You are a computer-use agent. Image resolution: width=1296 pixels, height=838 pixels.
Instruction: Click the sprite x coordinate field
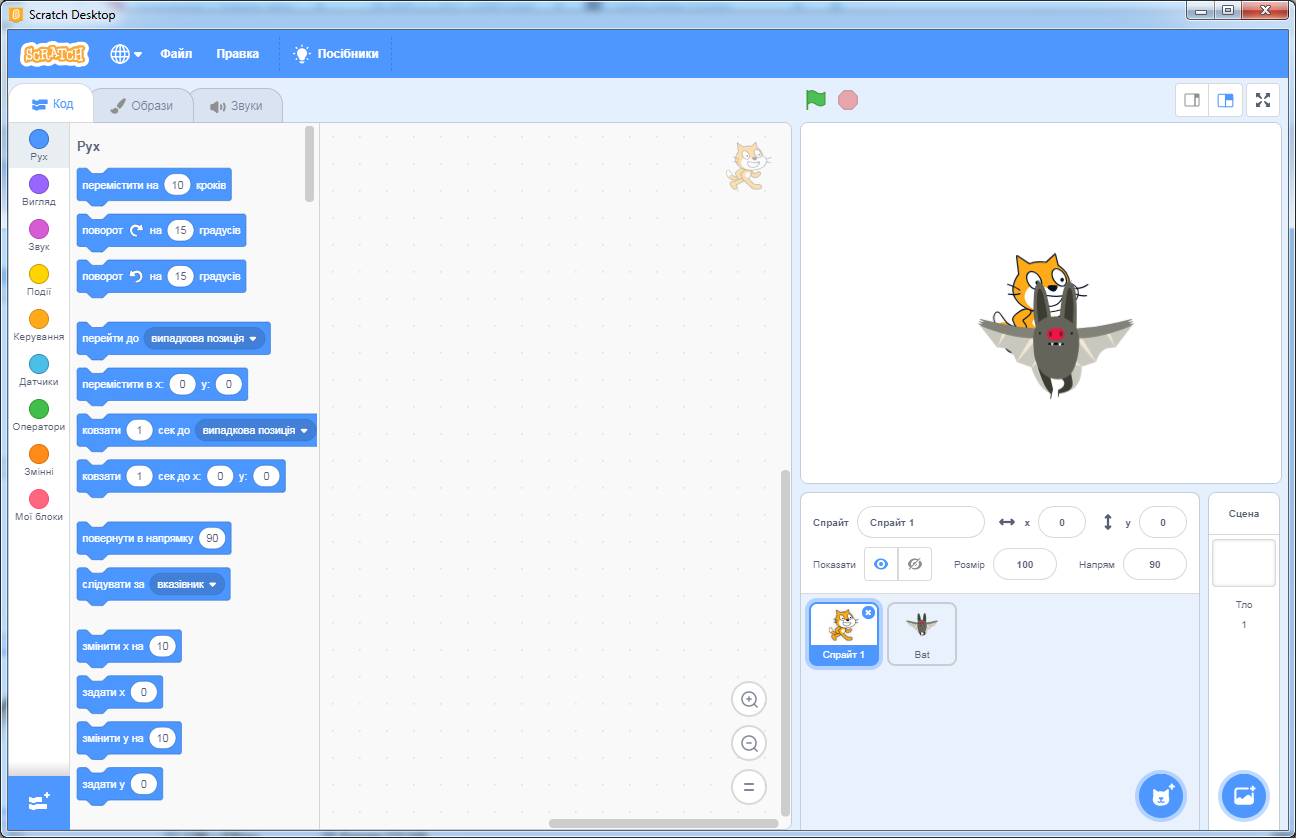(1062, 522)
